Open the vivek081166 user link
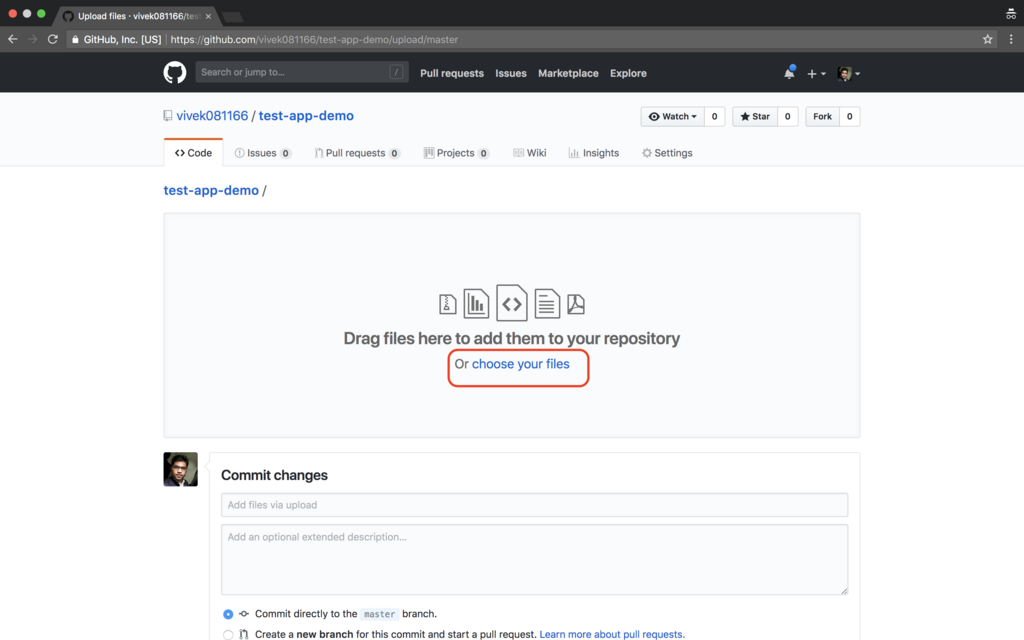 click(212, 116)
